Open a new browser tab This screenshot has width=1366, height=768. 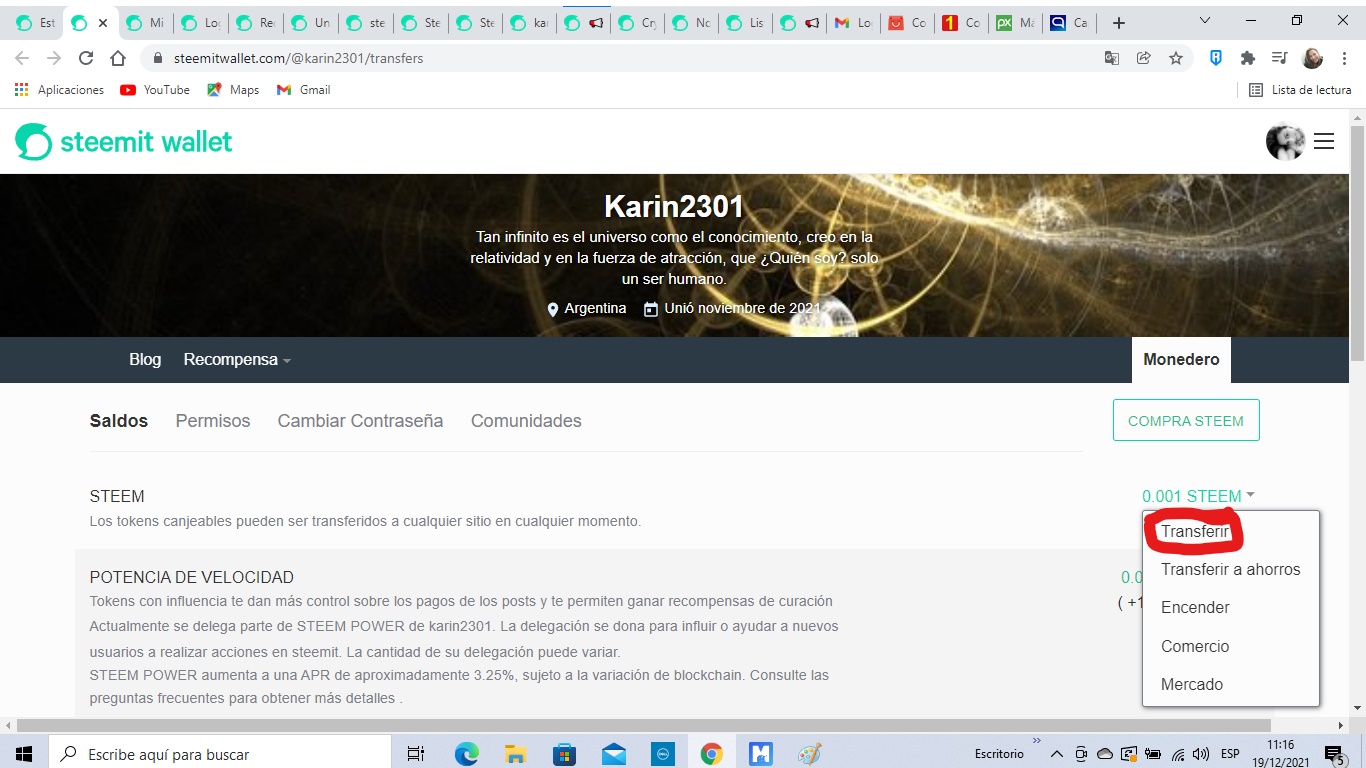coord(1119,23)
